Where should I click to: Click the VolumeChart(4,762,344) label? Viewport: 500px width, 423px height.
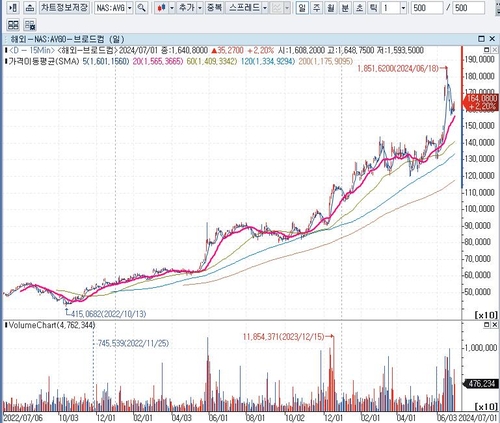point(52,325)
